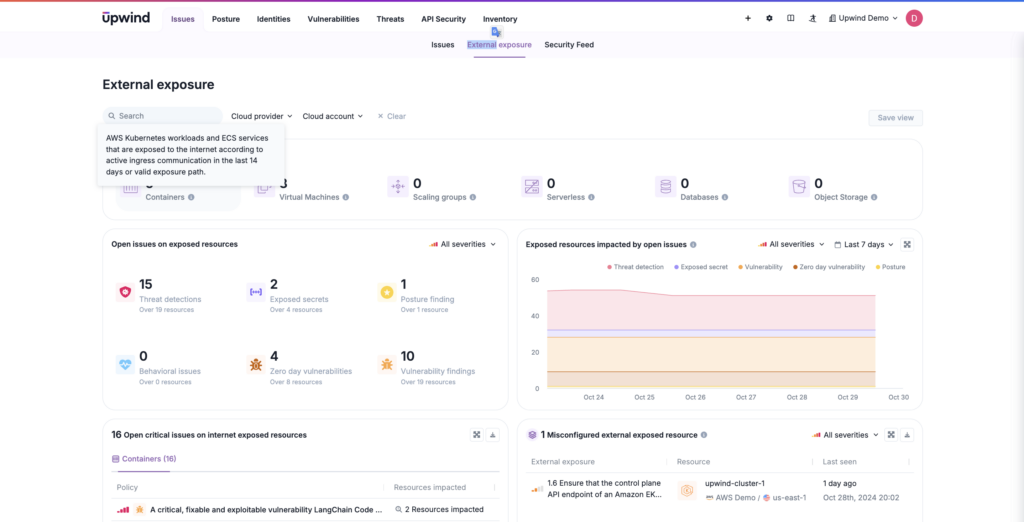Click the Zero day vulnerabilities bug icon
The height and width of the screenshot is (522, 1024).
click(255, 365)
